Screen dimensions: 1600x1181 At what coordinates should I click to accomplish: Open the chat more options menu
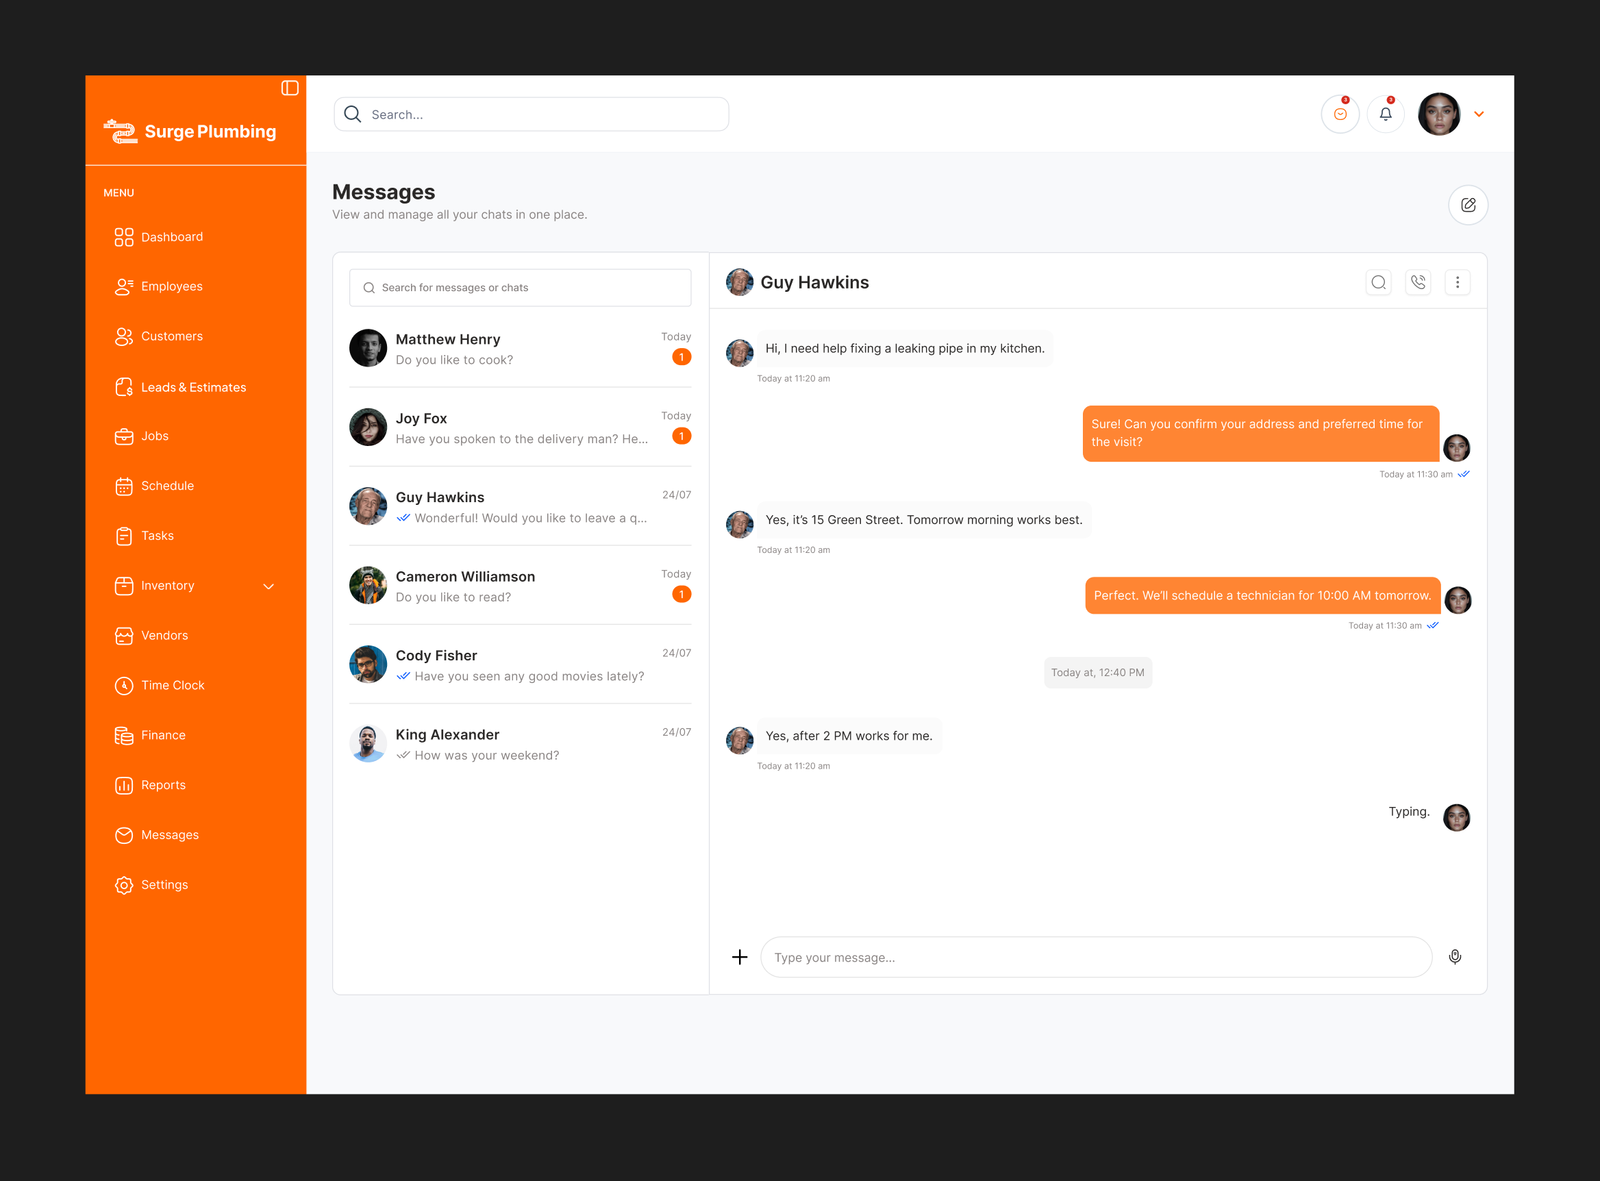pyautogui.click(x=1457, y=282)
